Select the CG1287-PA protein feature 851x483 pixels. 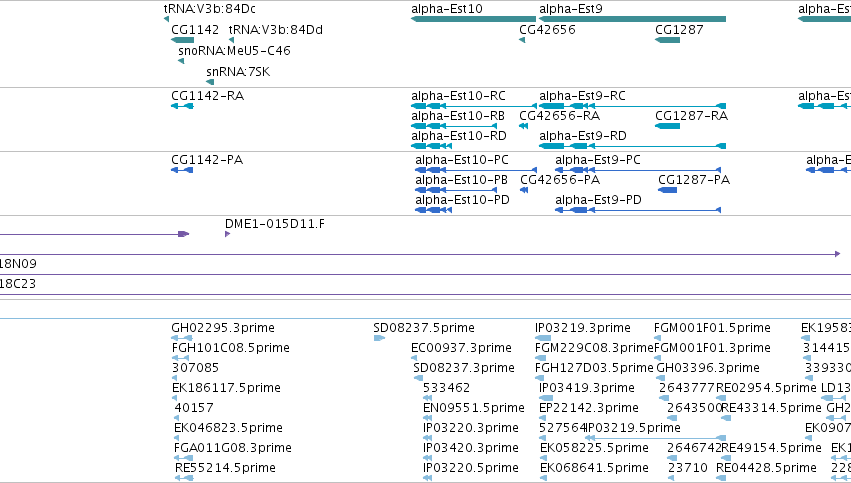coord(694,180)
